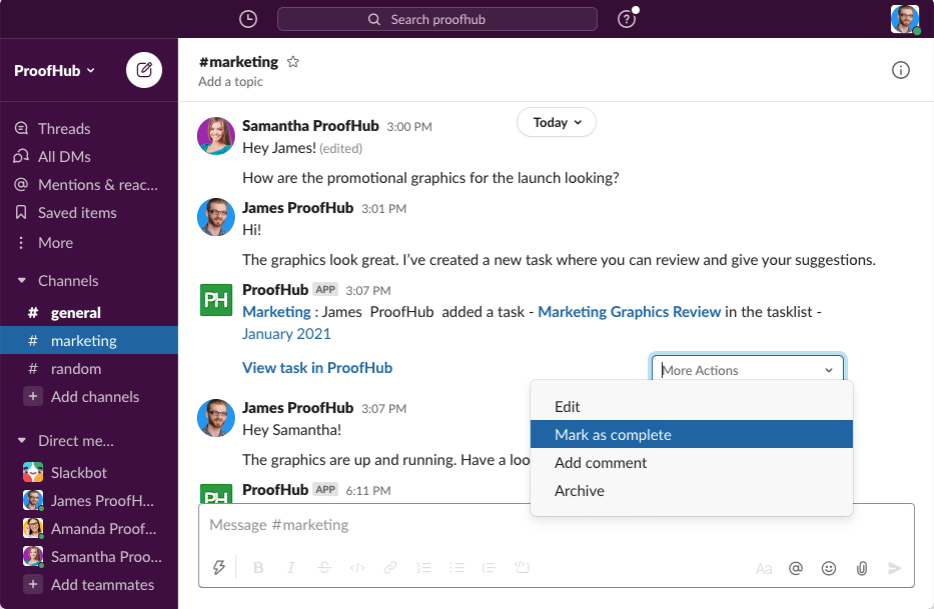Viewport: 934px width, 609px height.
Task: Open the Marketing project link
Action: tap(276, 312)
